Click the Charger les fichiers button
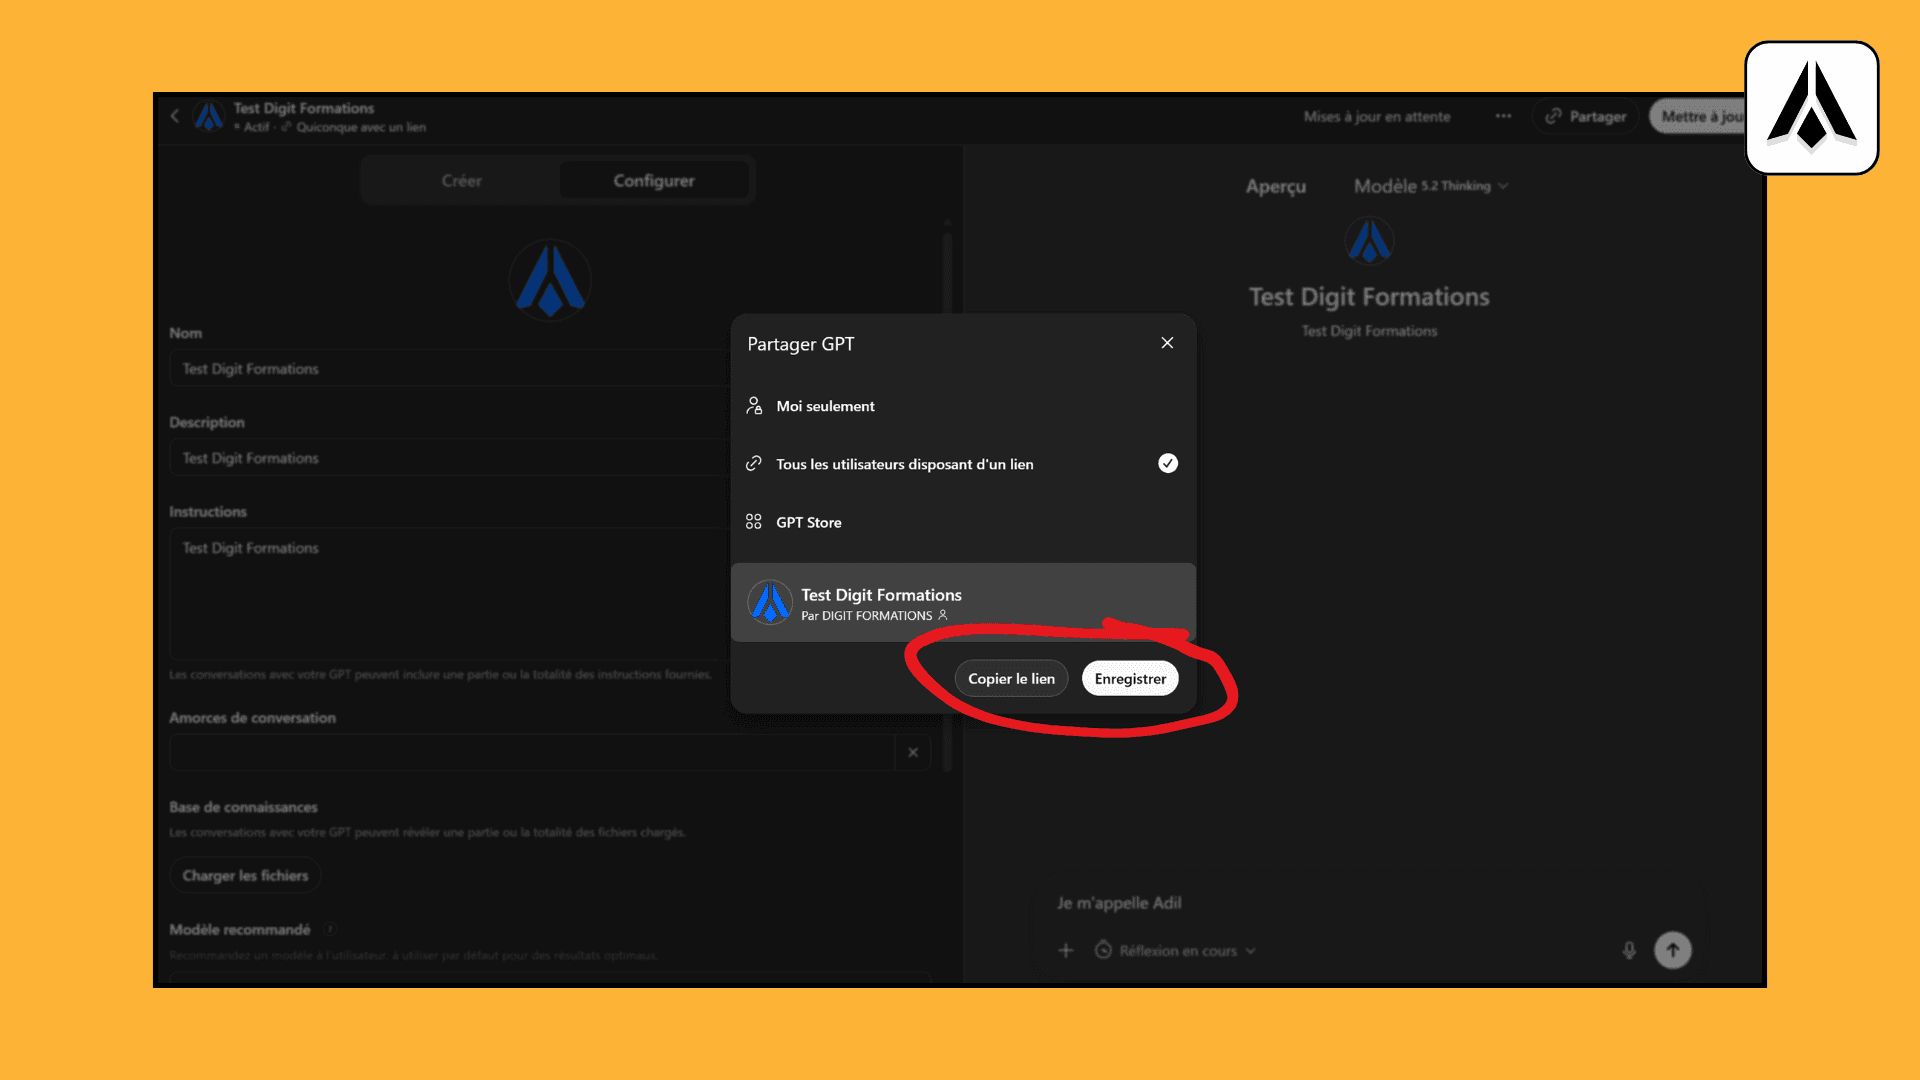The width and height of the screenshot is (1920, 1080). click(245, 876)
